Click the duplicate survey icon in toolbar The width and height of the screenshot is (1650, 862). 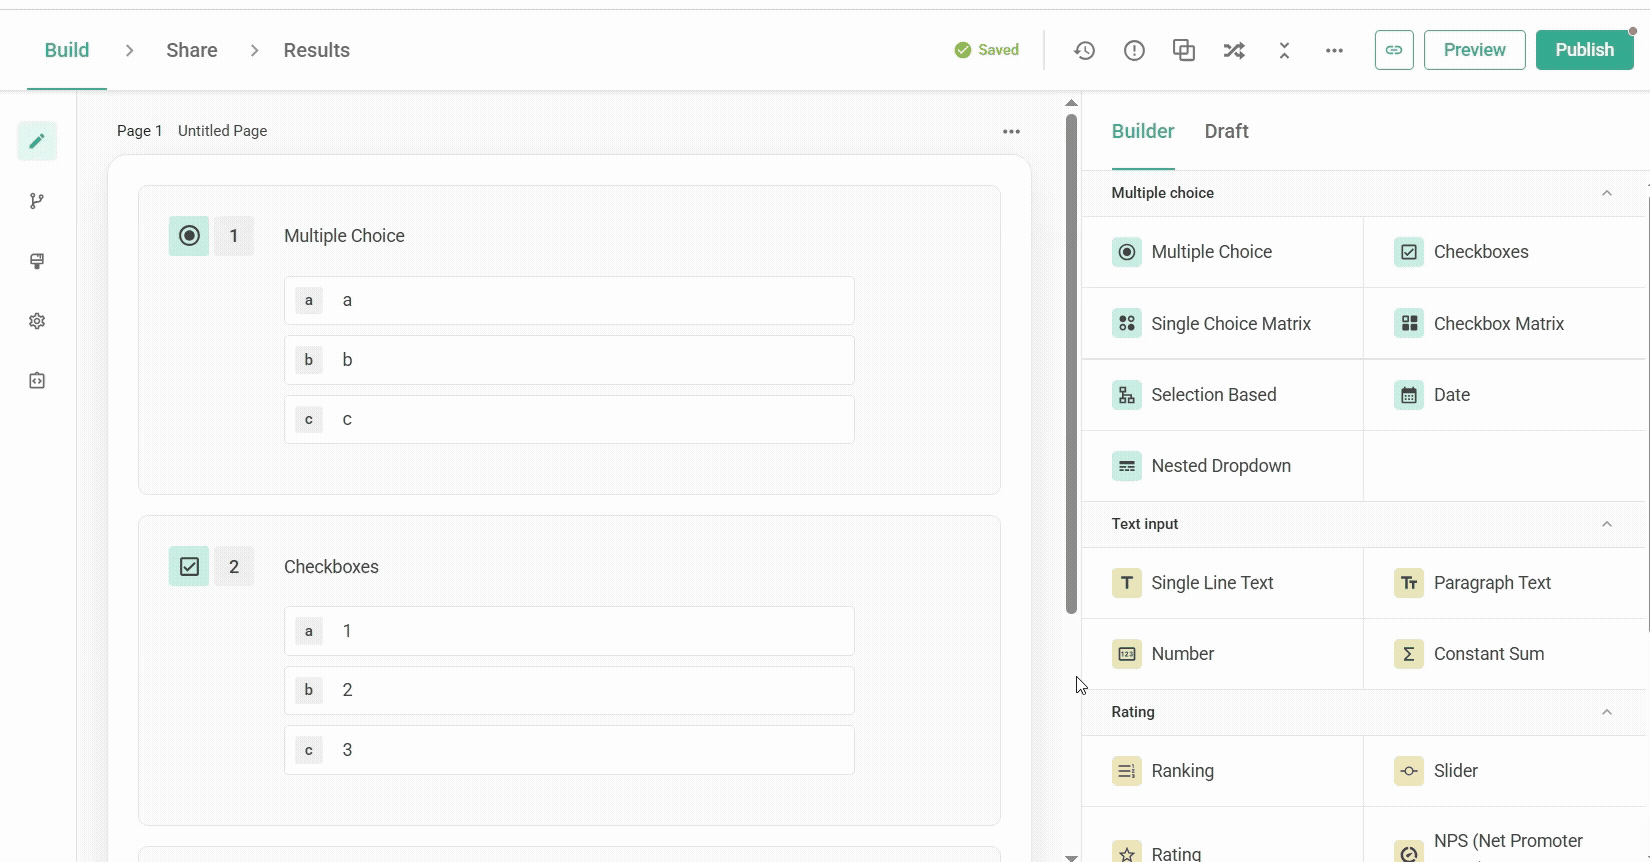point(1184,50)
